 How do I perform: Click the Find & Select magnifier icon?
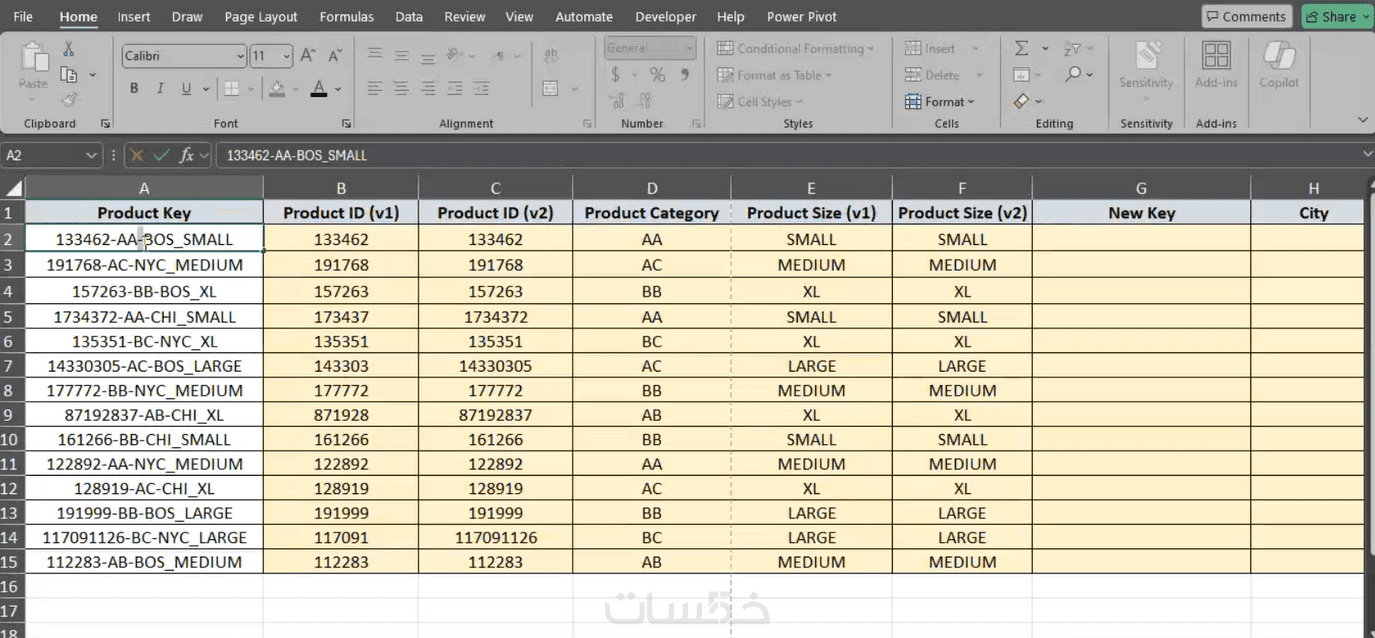(x=1073, y=75)
